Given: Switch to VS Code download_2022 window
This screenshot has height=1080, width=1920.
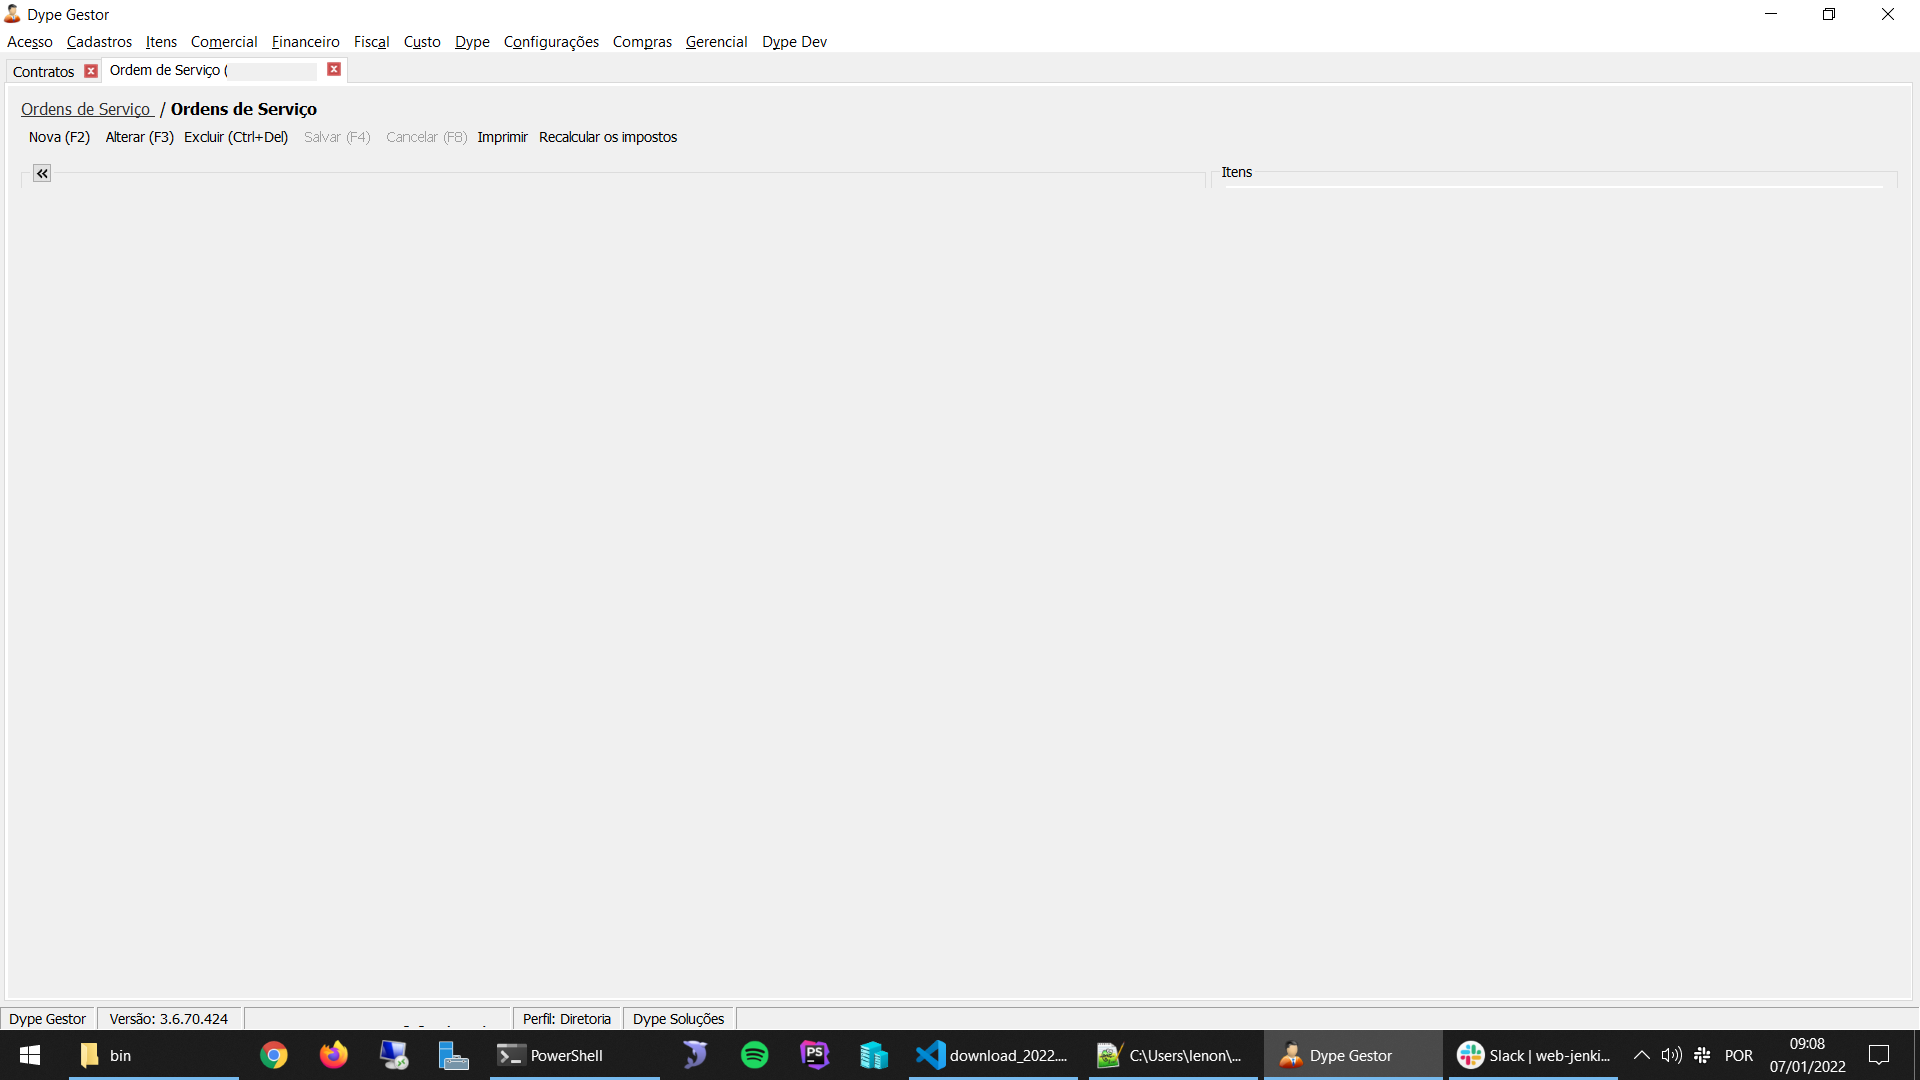Looking at the screenshot, I should [993, 1055].
